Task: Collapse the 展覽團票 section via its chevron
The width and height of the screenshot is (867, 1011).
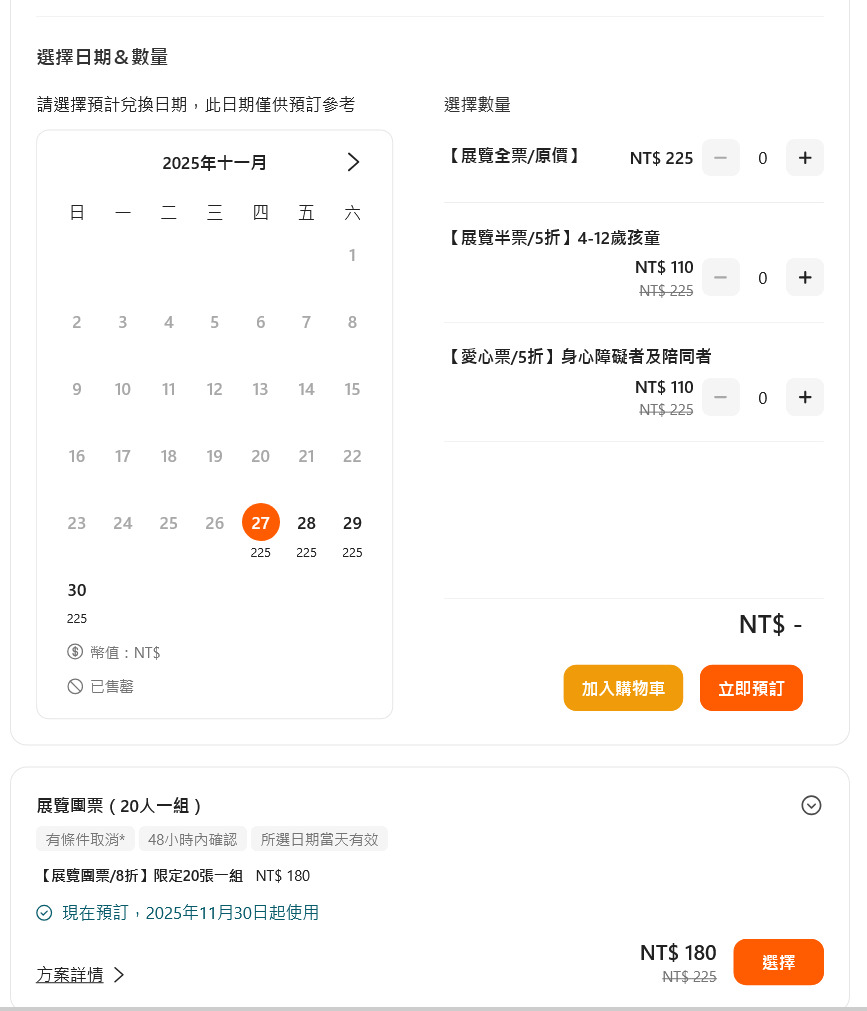Action: click(811, 805)
